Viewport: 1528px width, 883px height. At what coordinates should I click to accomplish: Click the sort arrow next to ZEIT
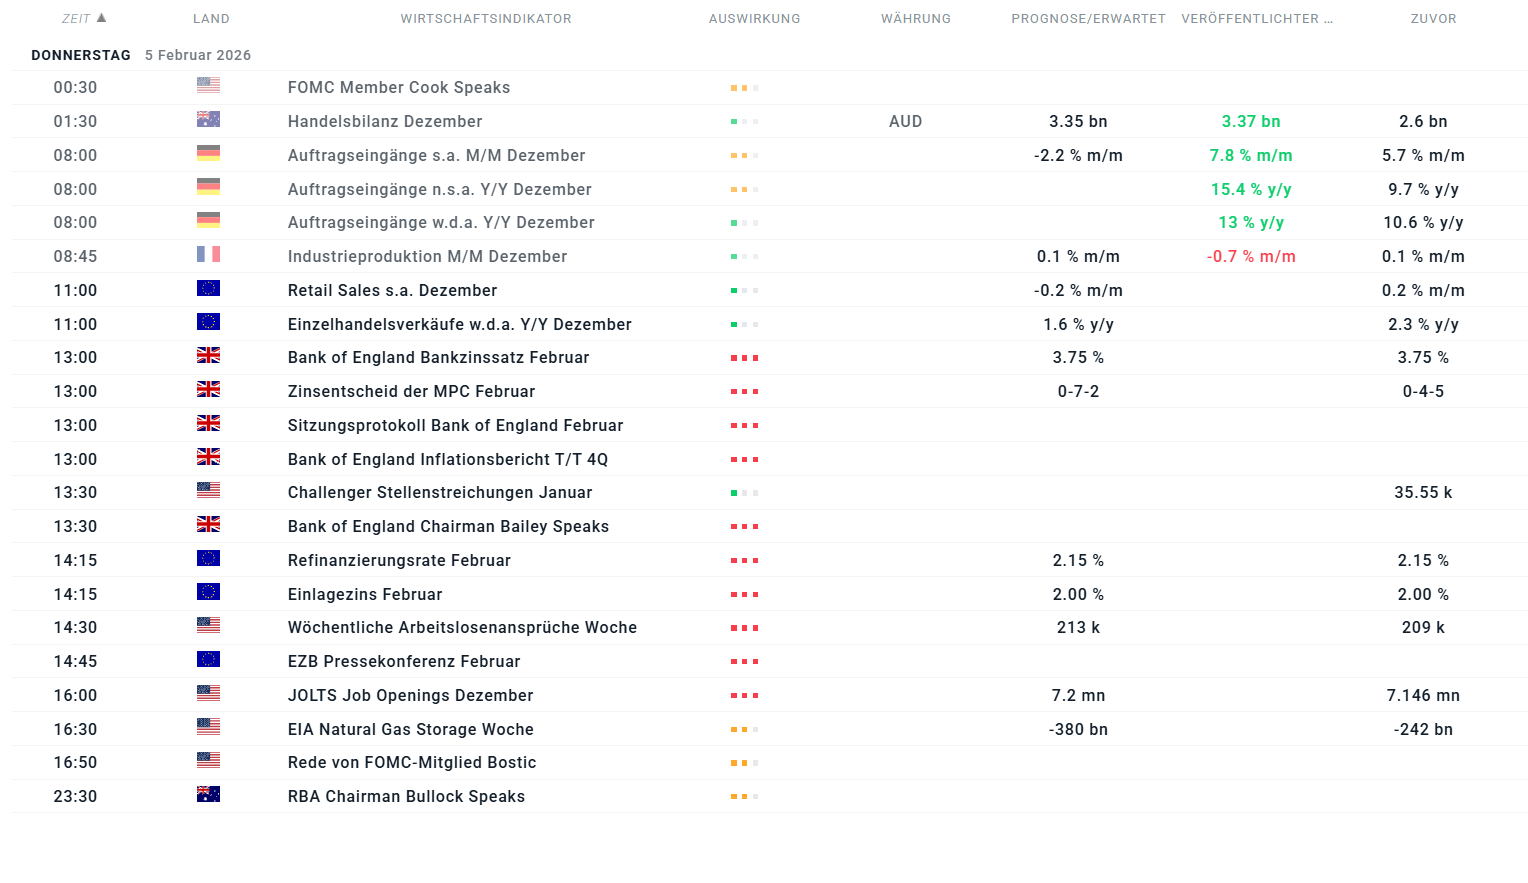[x=101, y=18]
